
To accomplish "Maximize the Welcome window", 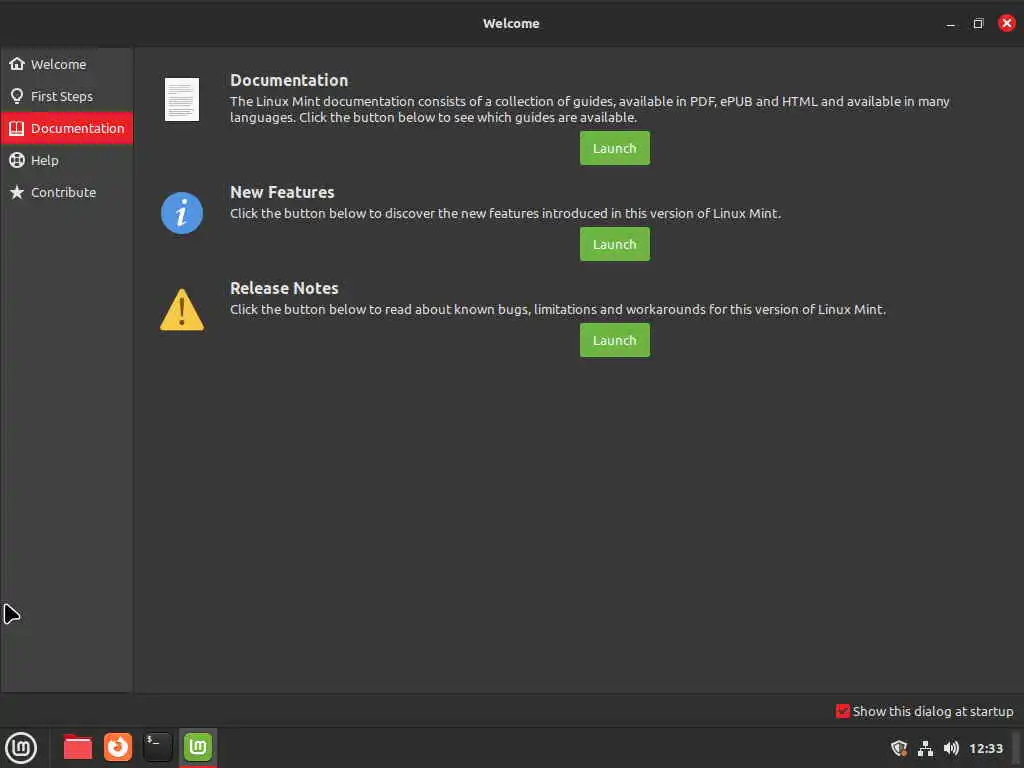I will tap(978, 24).
